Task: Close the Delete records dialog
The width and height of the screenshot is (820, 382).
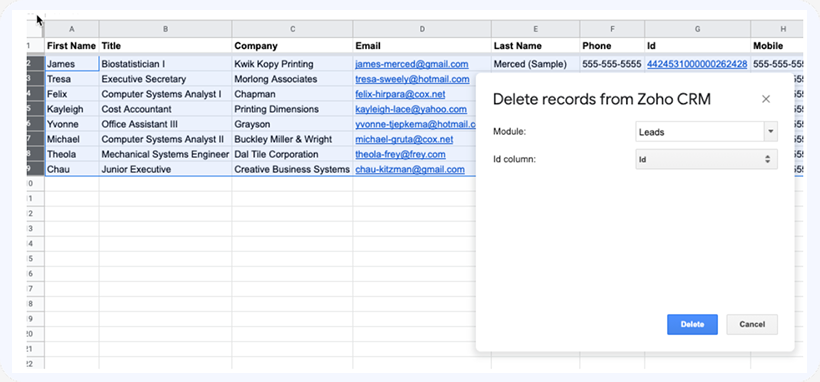Action: (766, 99)
